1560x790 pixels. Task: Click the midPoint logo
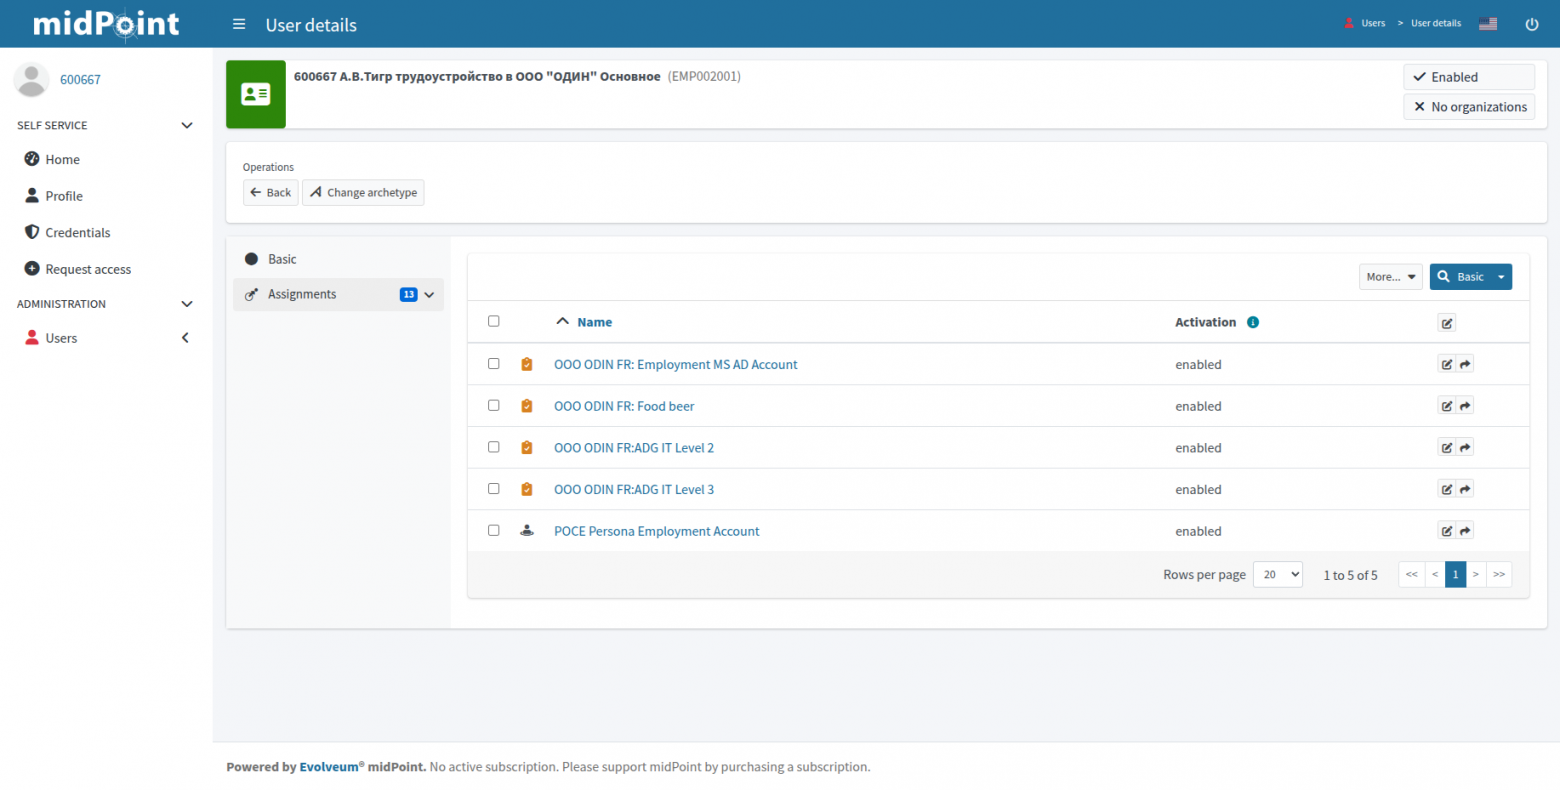[106, 24]
